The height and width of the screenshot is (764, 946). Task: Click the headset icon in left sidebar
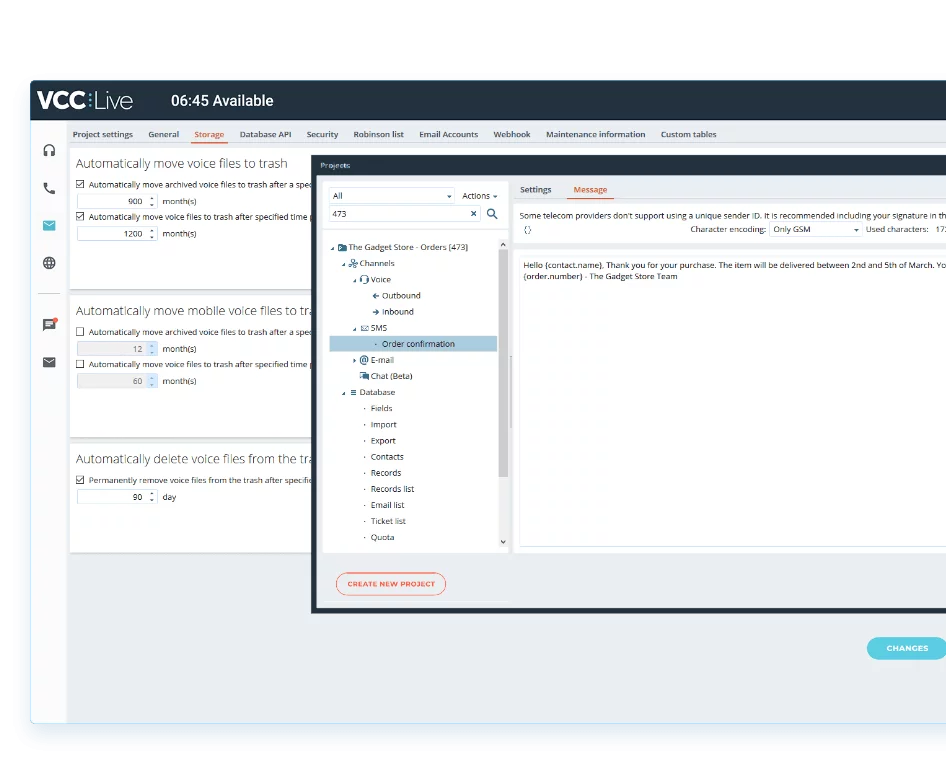point(49,150)
